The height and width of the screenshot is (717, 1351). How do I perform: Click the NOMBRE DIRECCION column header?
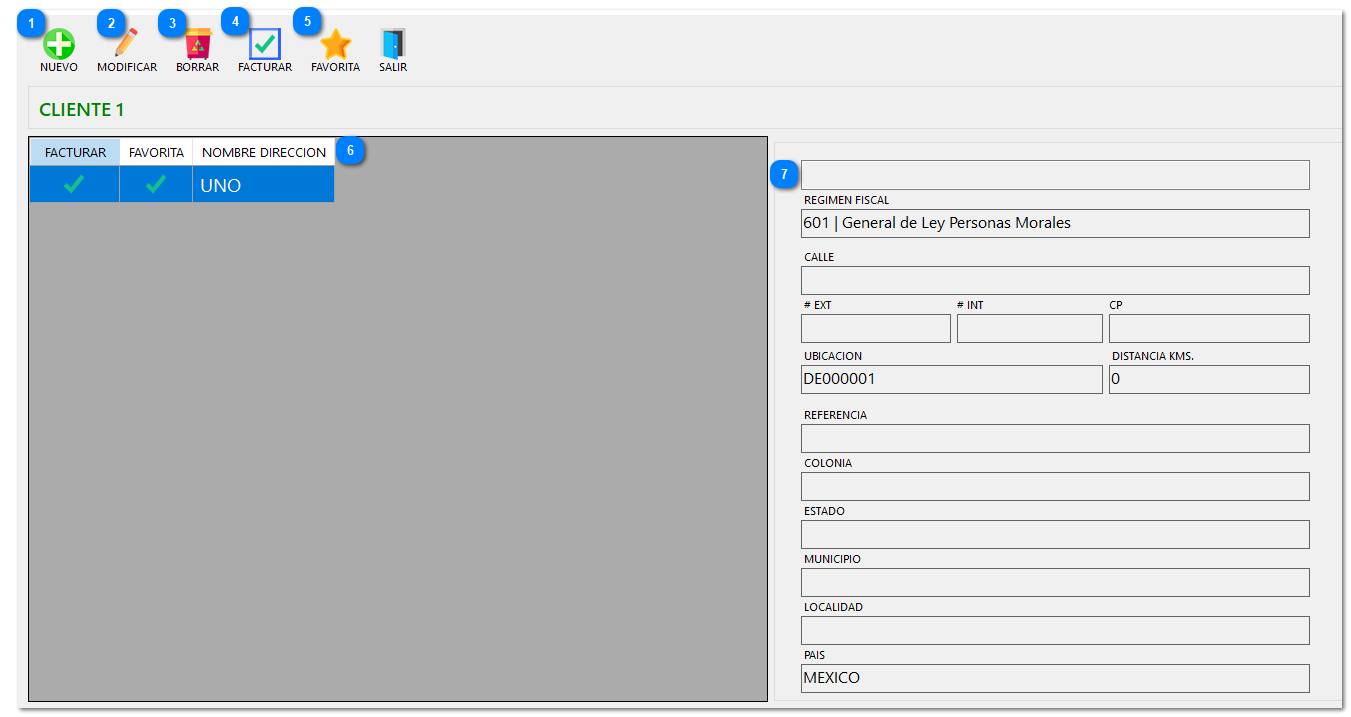click(x=263, y=152)
